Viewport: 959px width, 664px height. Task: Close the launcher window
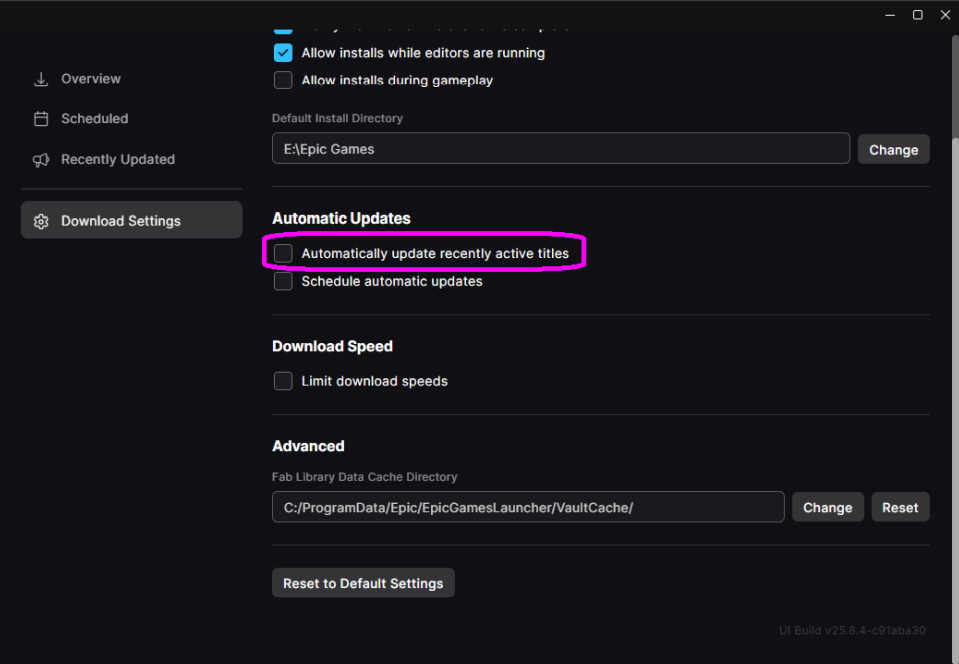(945, 15)
